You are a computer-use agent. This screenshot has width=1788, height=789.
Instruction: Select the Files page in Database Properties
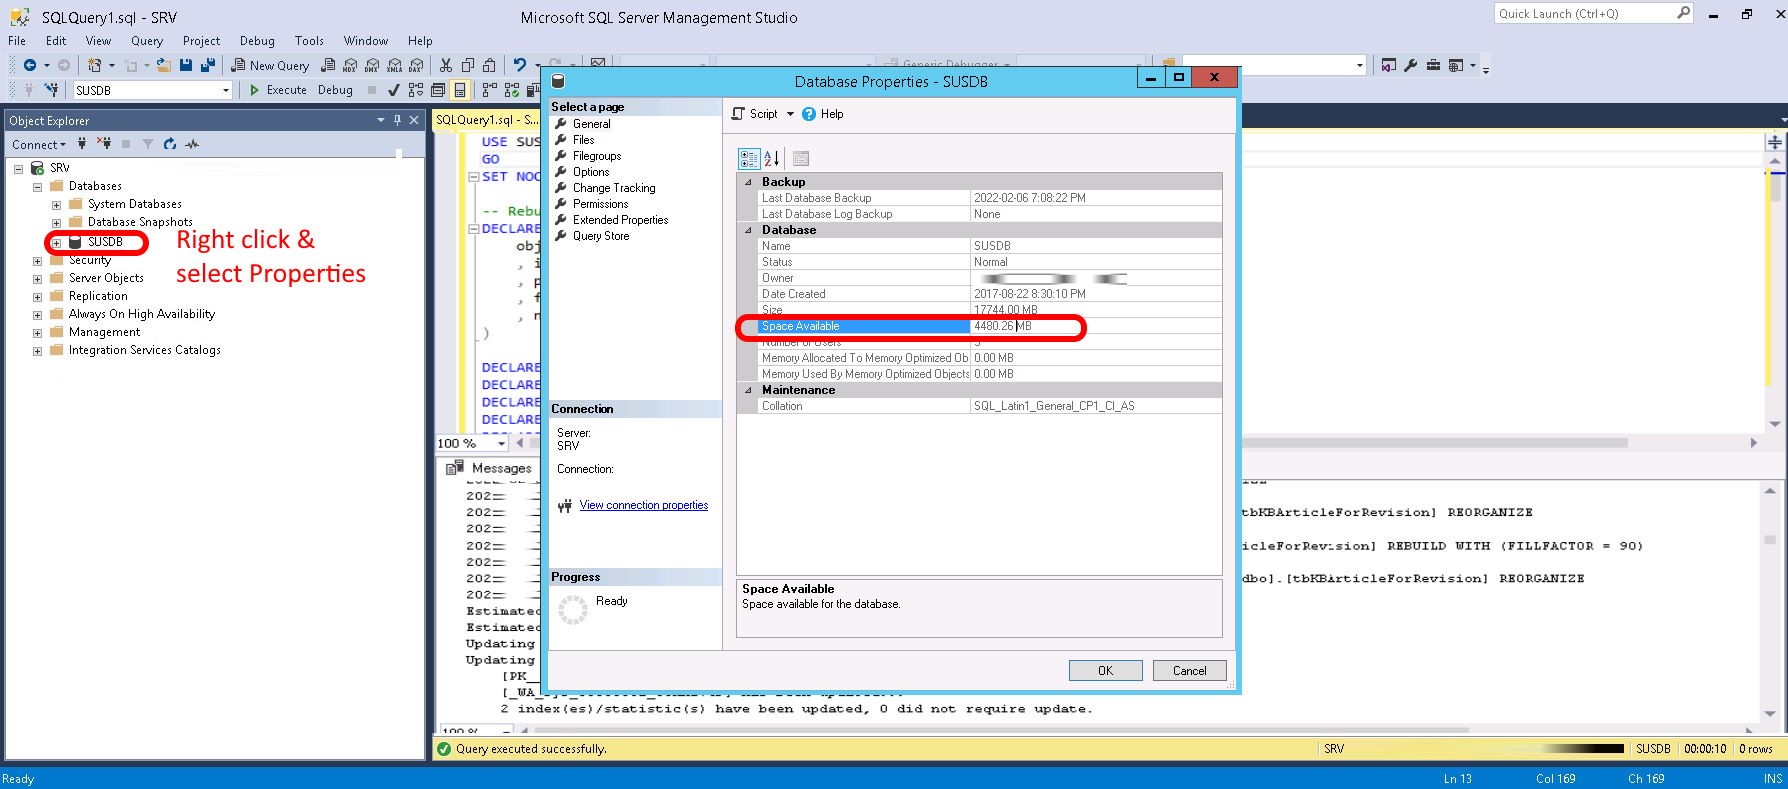tap(583, 140)
